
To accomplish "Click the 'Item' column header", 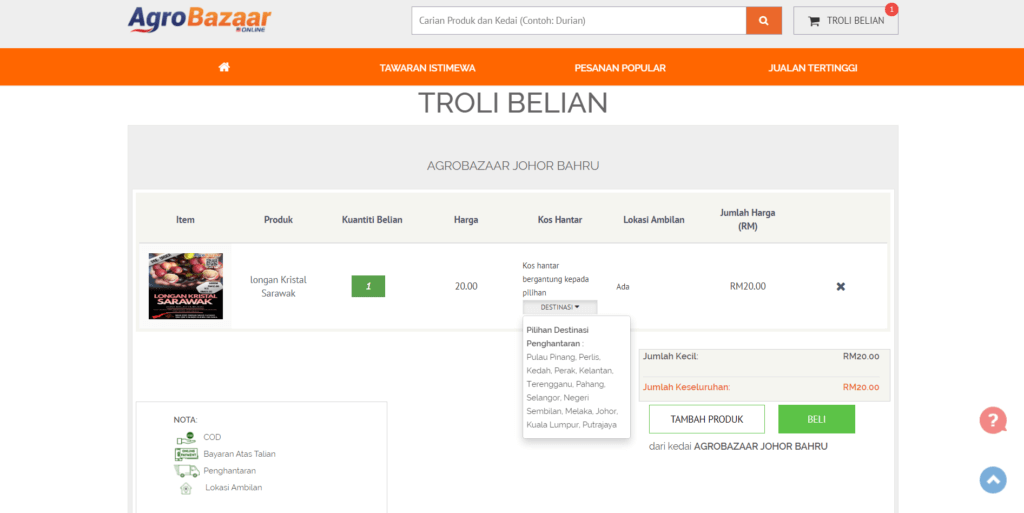I will click(185, 220).
